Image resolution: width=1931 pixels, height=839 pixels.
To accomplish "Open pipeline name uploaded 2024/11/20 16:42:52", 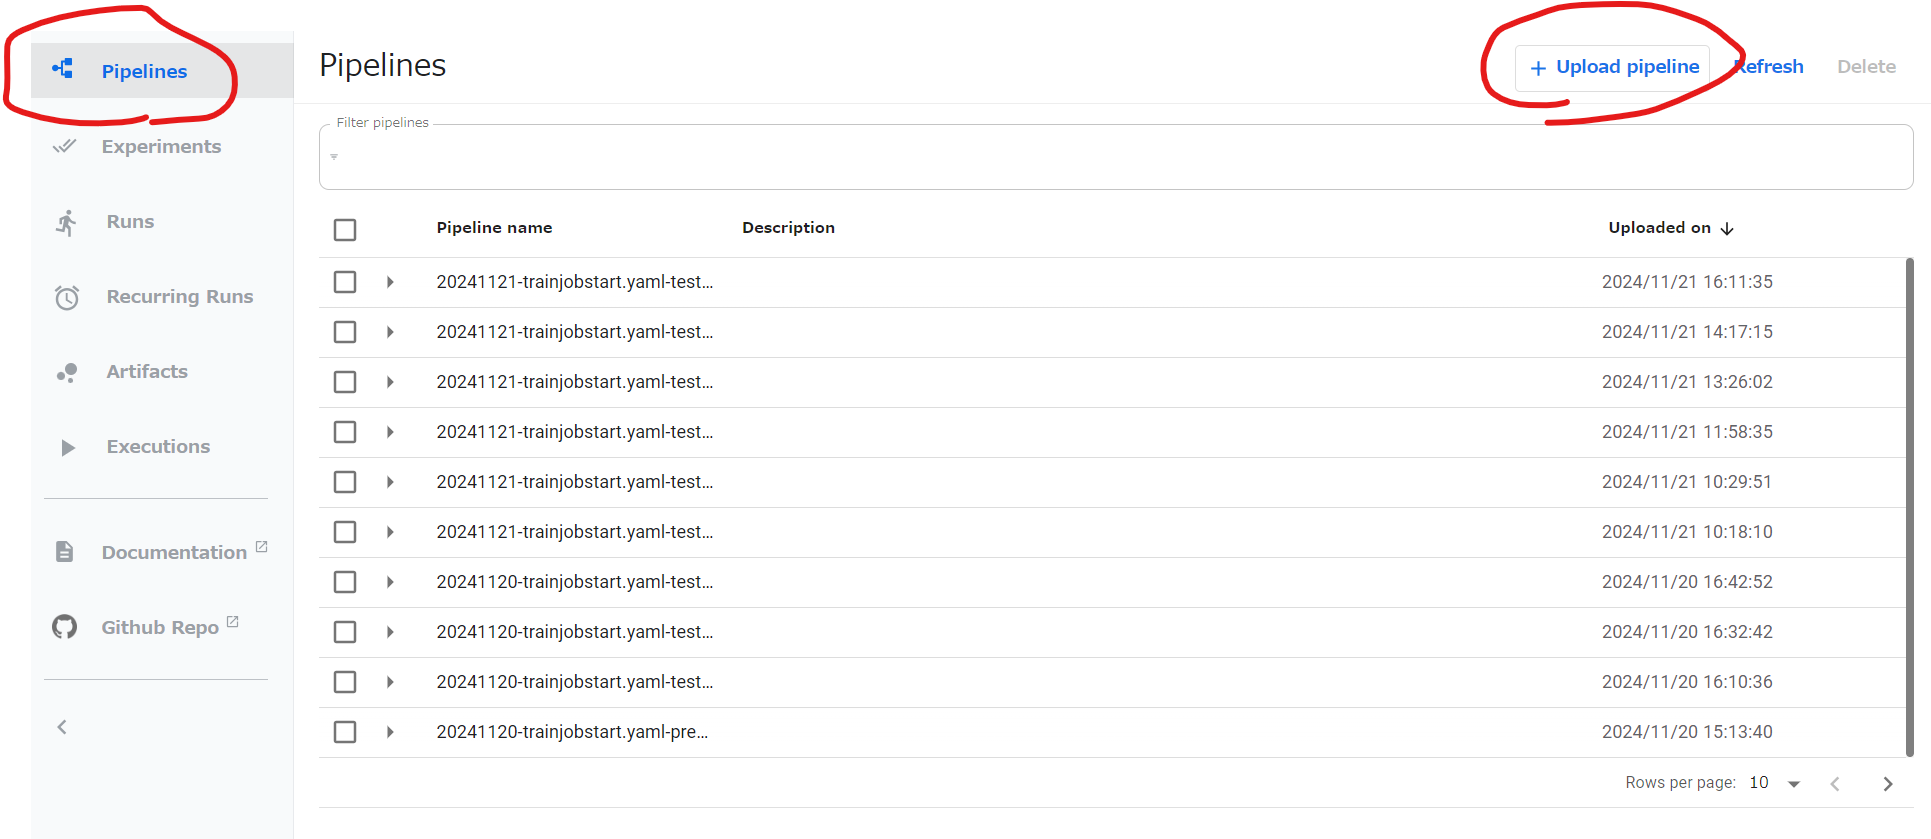I will click(x=575, y=582).
